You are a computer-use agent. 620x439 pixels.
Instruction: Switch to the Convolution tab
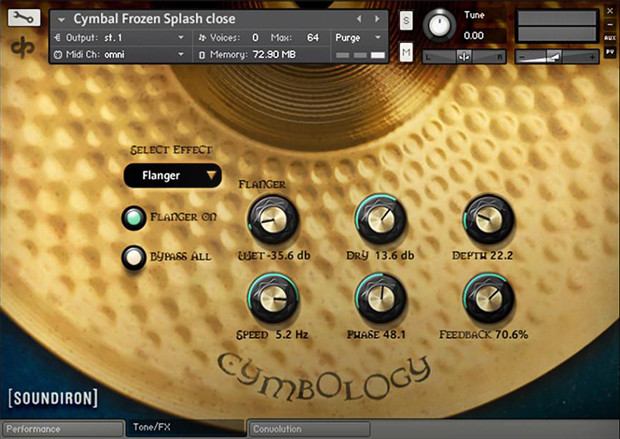(309, 429)
